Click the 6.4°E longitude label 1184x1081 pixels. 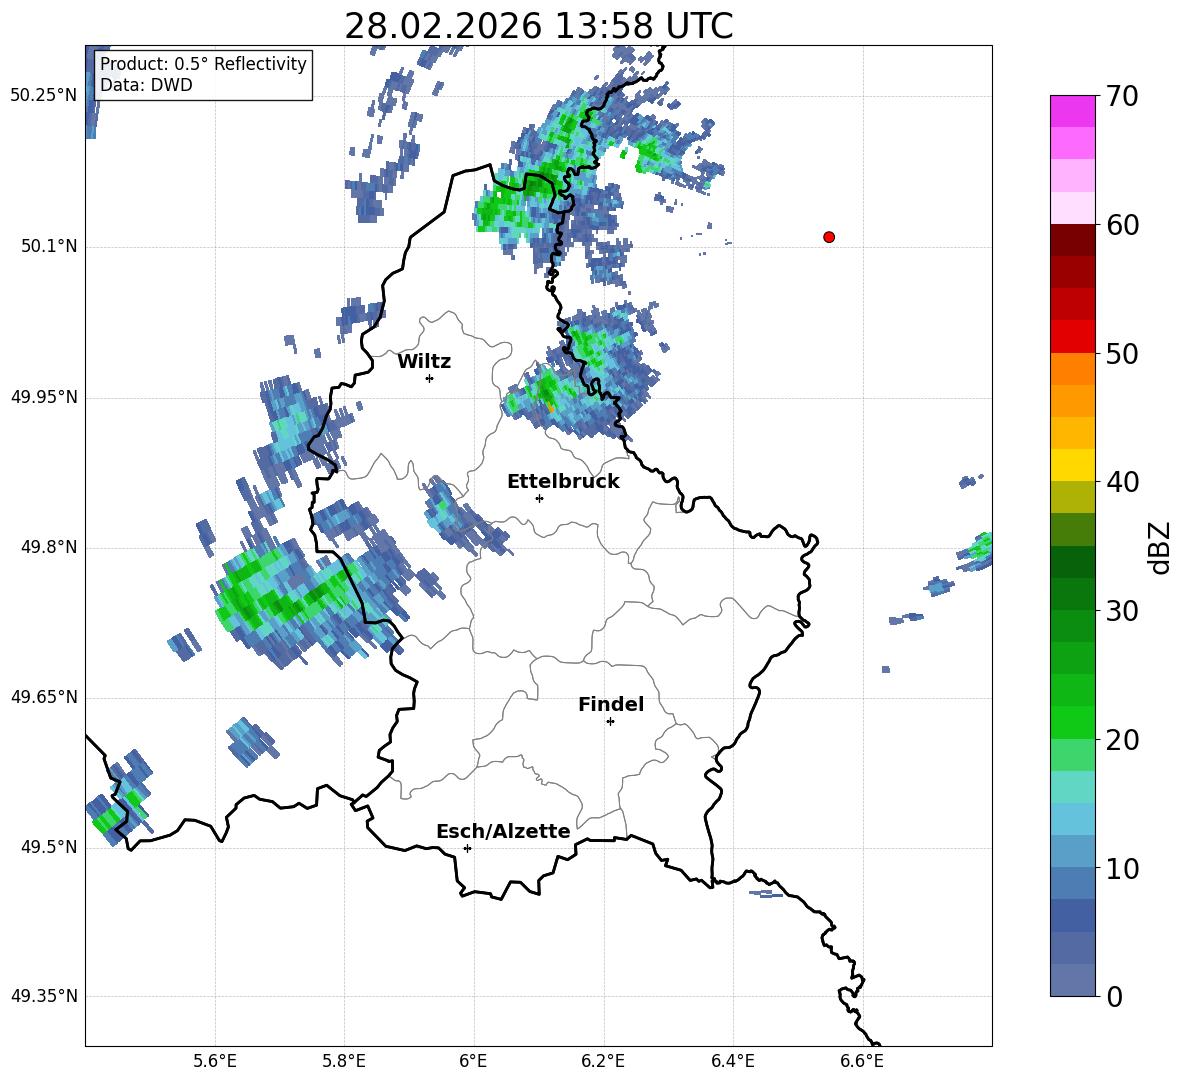pos(732,1061)
